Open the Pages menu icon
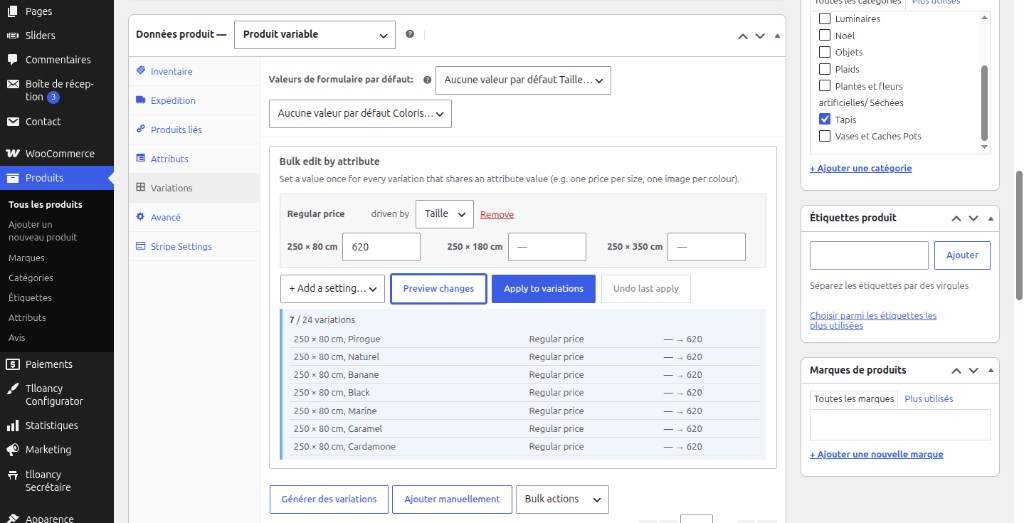This screenshot has width=1024, height=523. [x=12, y=11]
